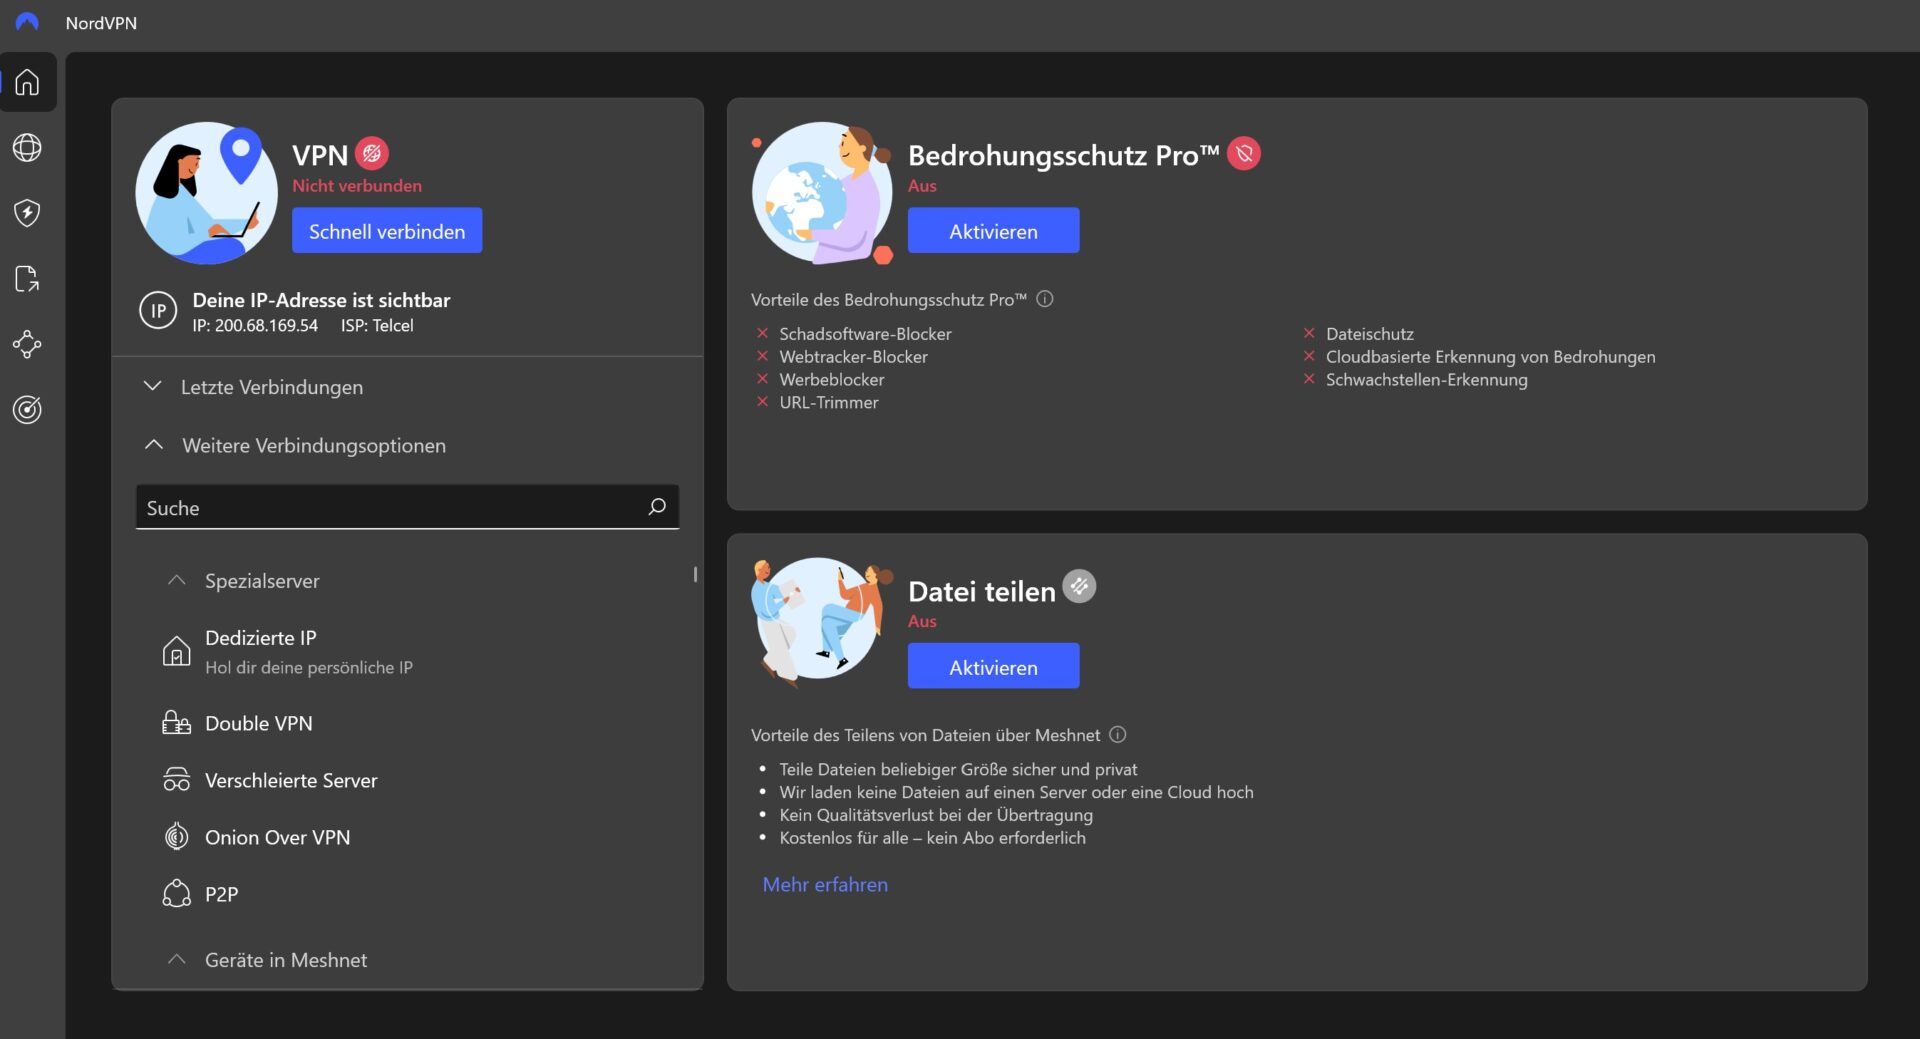The width and height of the screenshot is (1920, 1039).
Task: Open the Home sidebar icon
Action: (x=27, y=82)
